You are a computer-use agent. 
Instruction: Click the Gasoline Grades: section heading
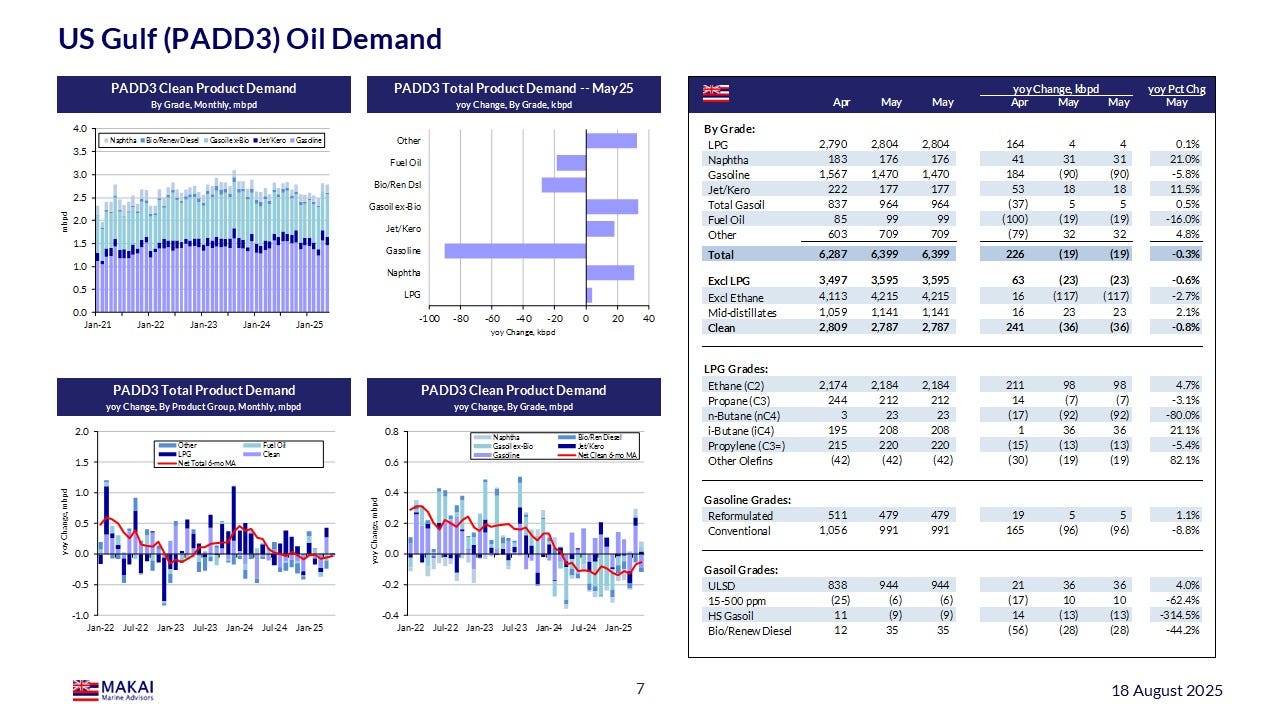click(748, 500)
